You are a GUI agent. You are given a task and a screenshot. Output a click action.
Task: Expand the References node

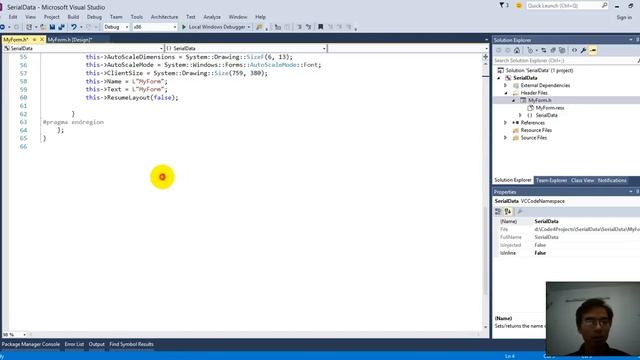click(x=506, y=123)
